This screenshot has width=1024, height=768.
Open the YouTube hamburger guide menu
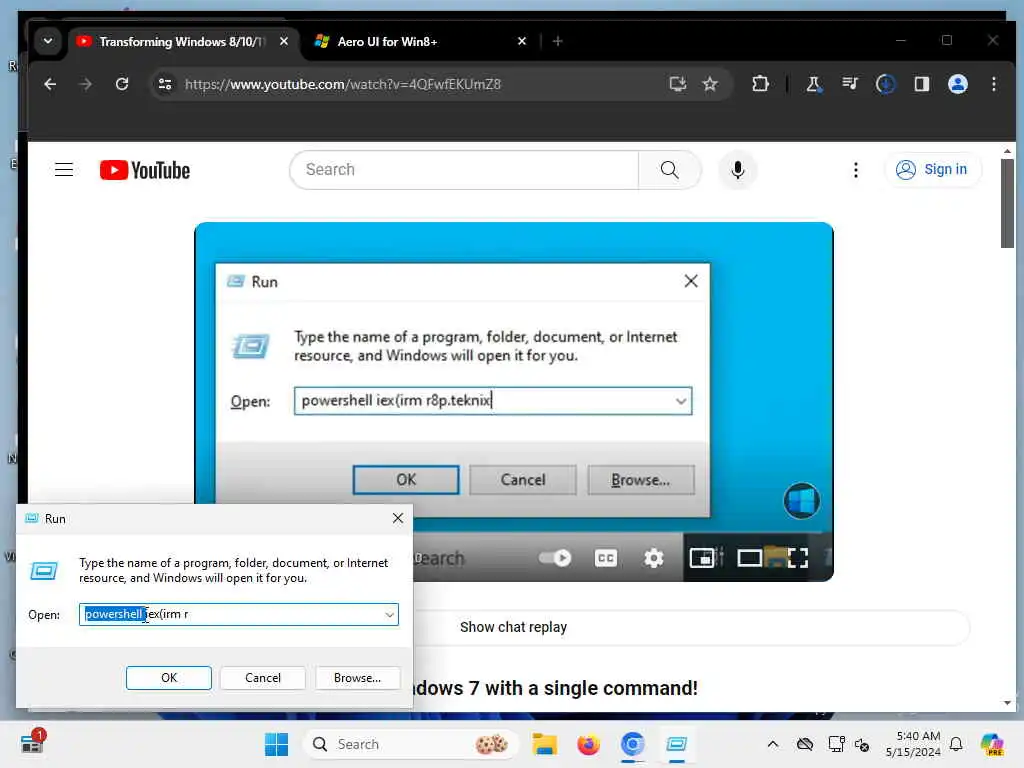point(63,170)
